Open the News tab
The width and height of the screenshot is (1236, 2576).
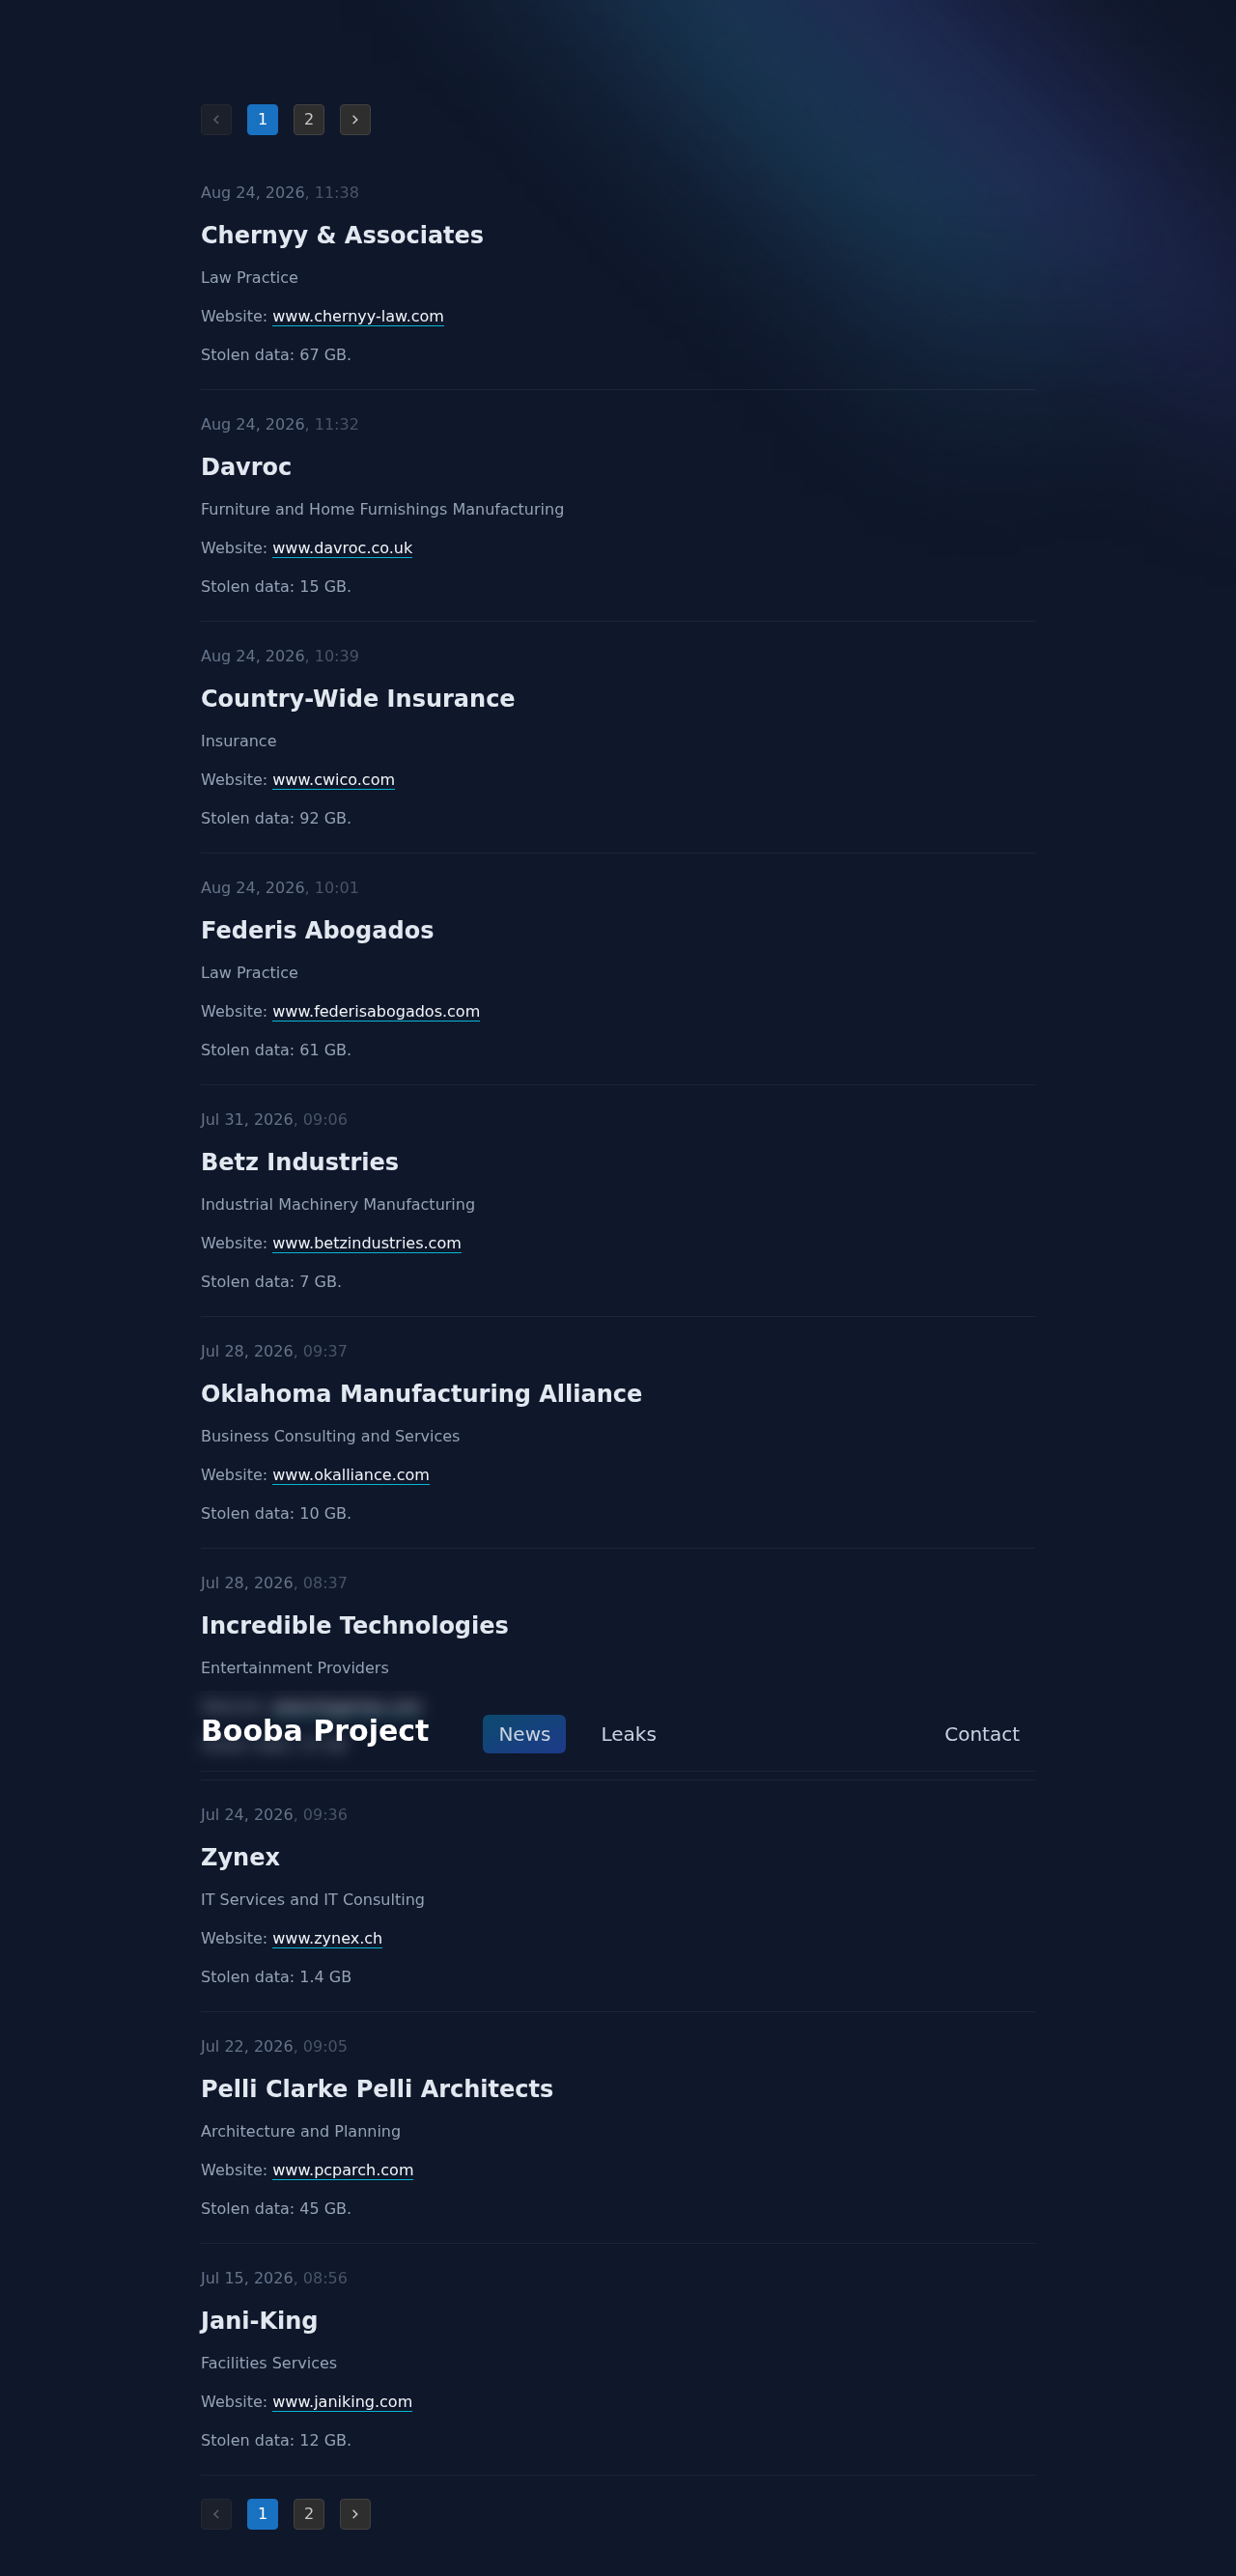point(524,1734)
